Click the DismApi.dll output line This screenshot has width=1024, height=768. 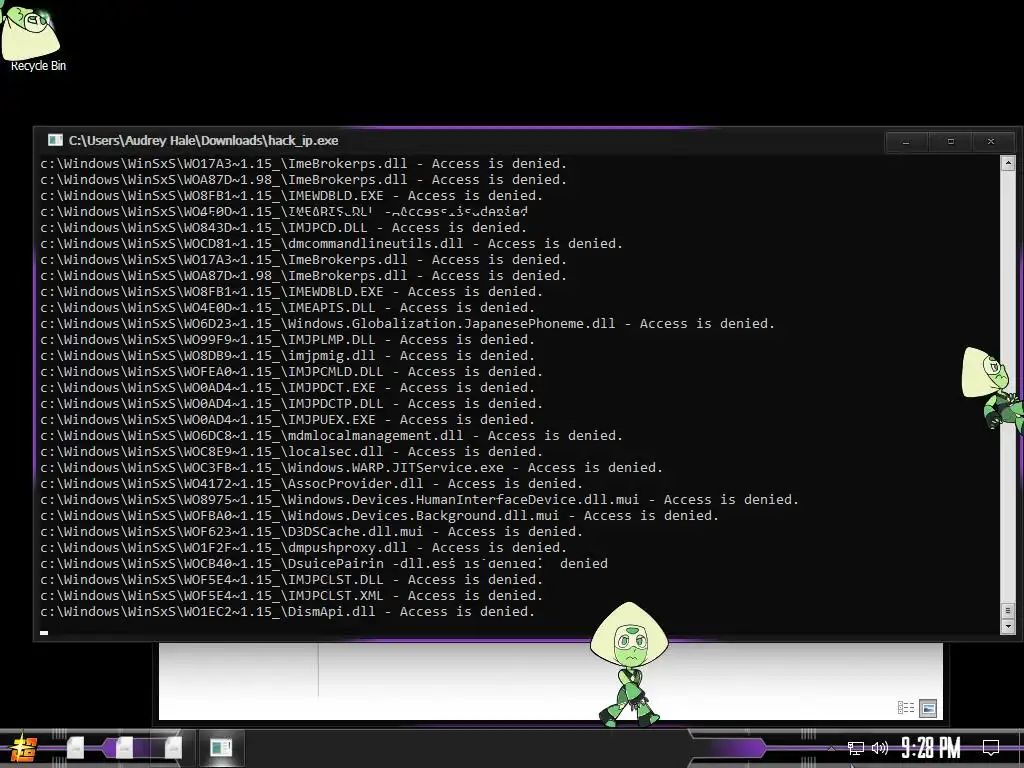(287, 612)
